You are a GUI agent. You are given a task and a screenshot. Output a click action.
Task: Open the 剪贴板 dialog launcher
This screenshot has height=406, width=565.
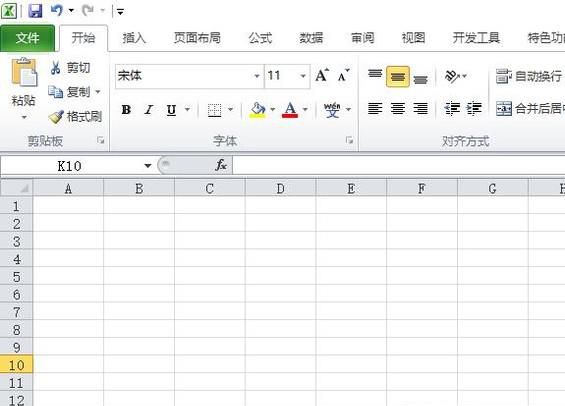point(101,140)
